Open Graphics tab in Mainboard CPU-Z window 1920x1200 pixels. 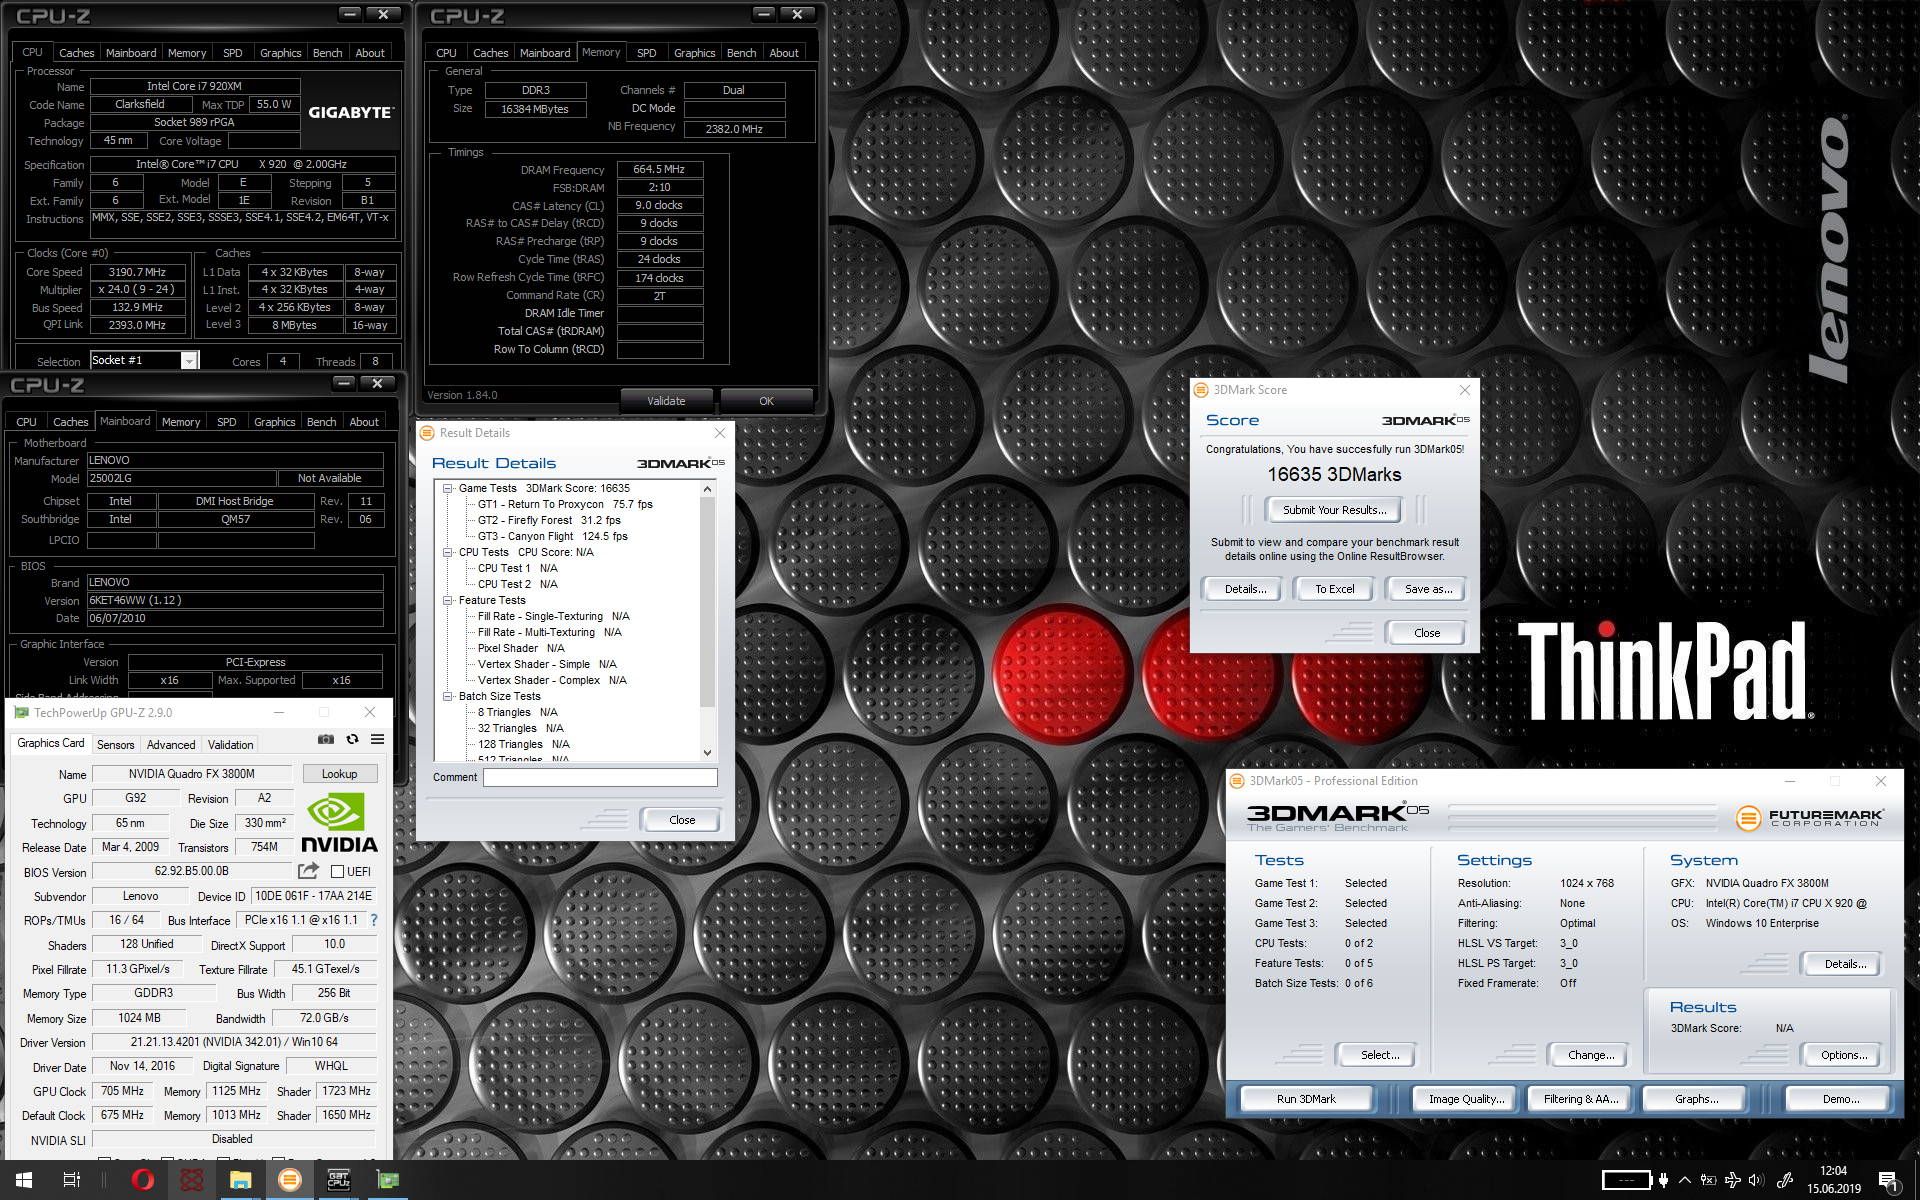(x=274, y=422)
